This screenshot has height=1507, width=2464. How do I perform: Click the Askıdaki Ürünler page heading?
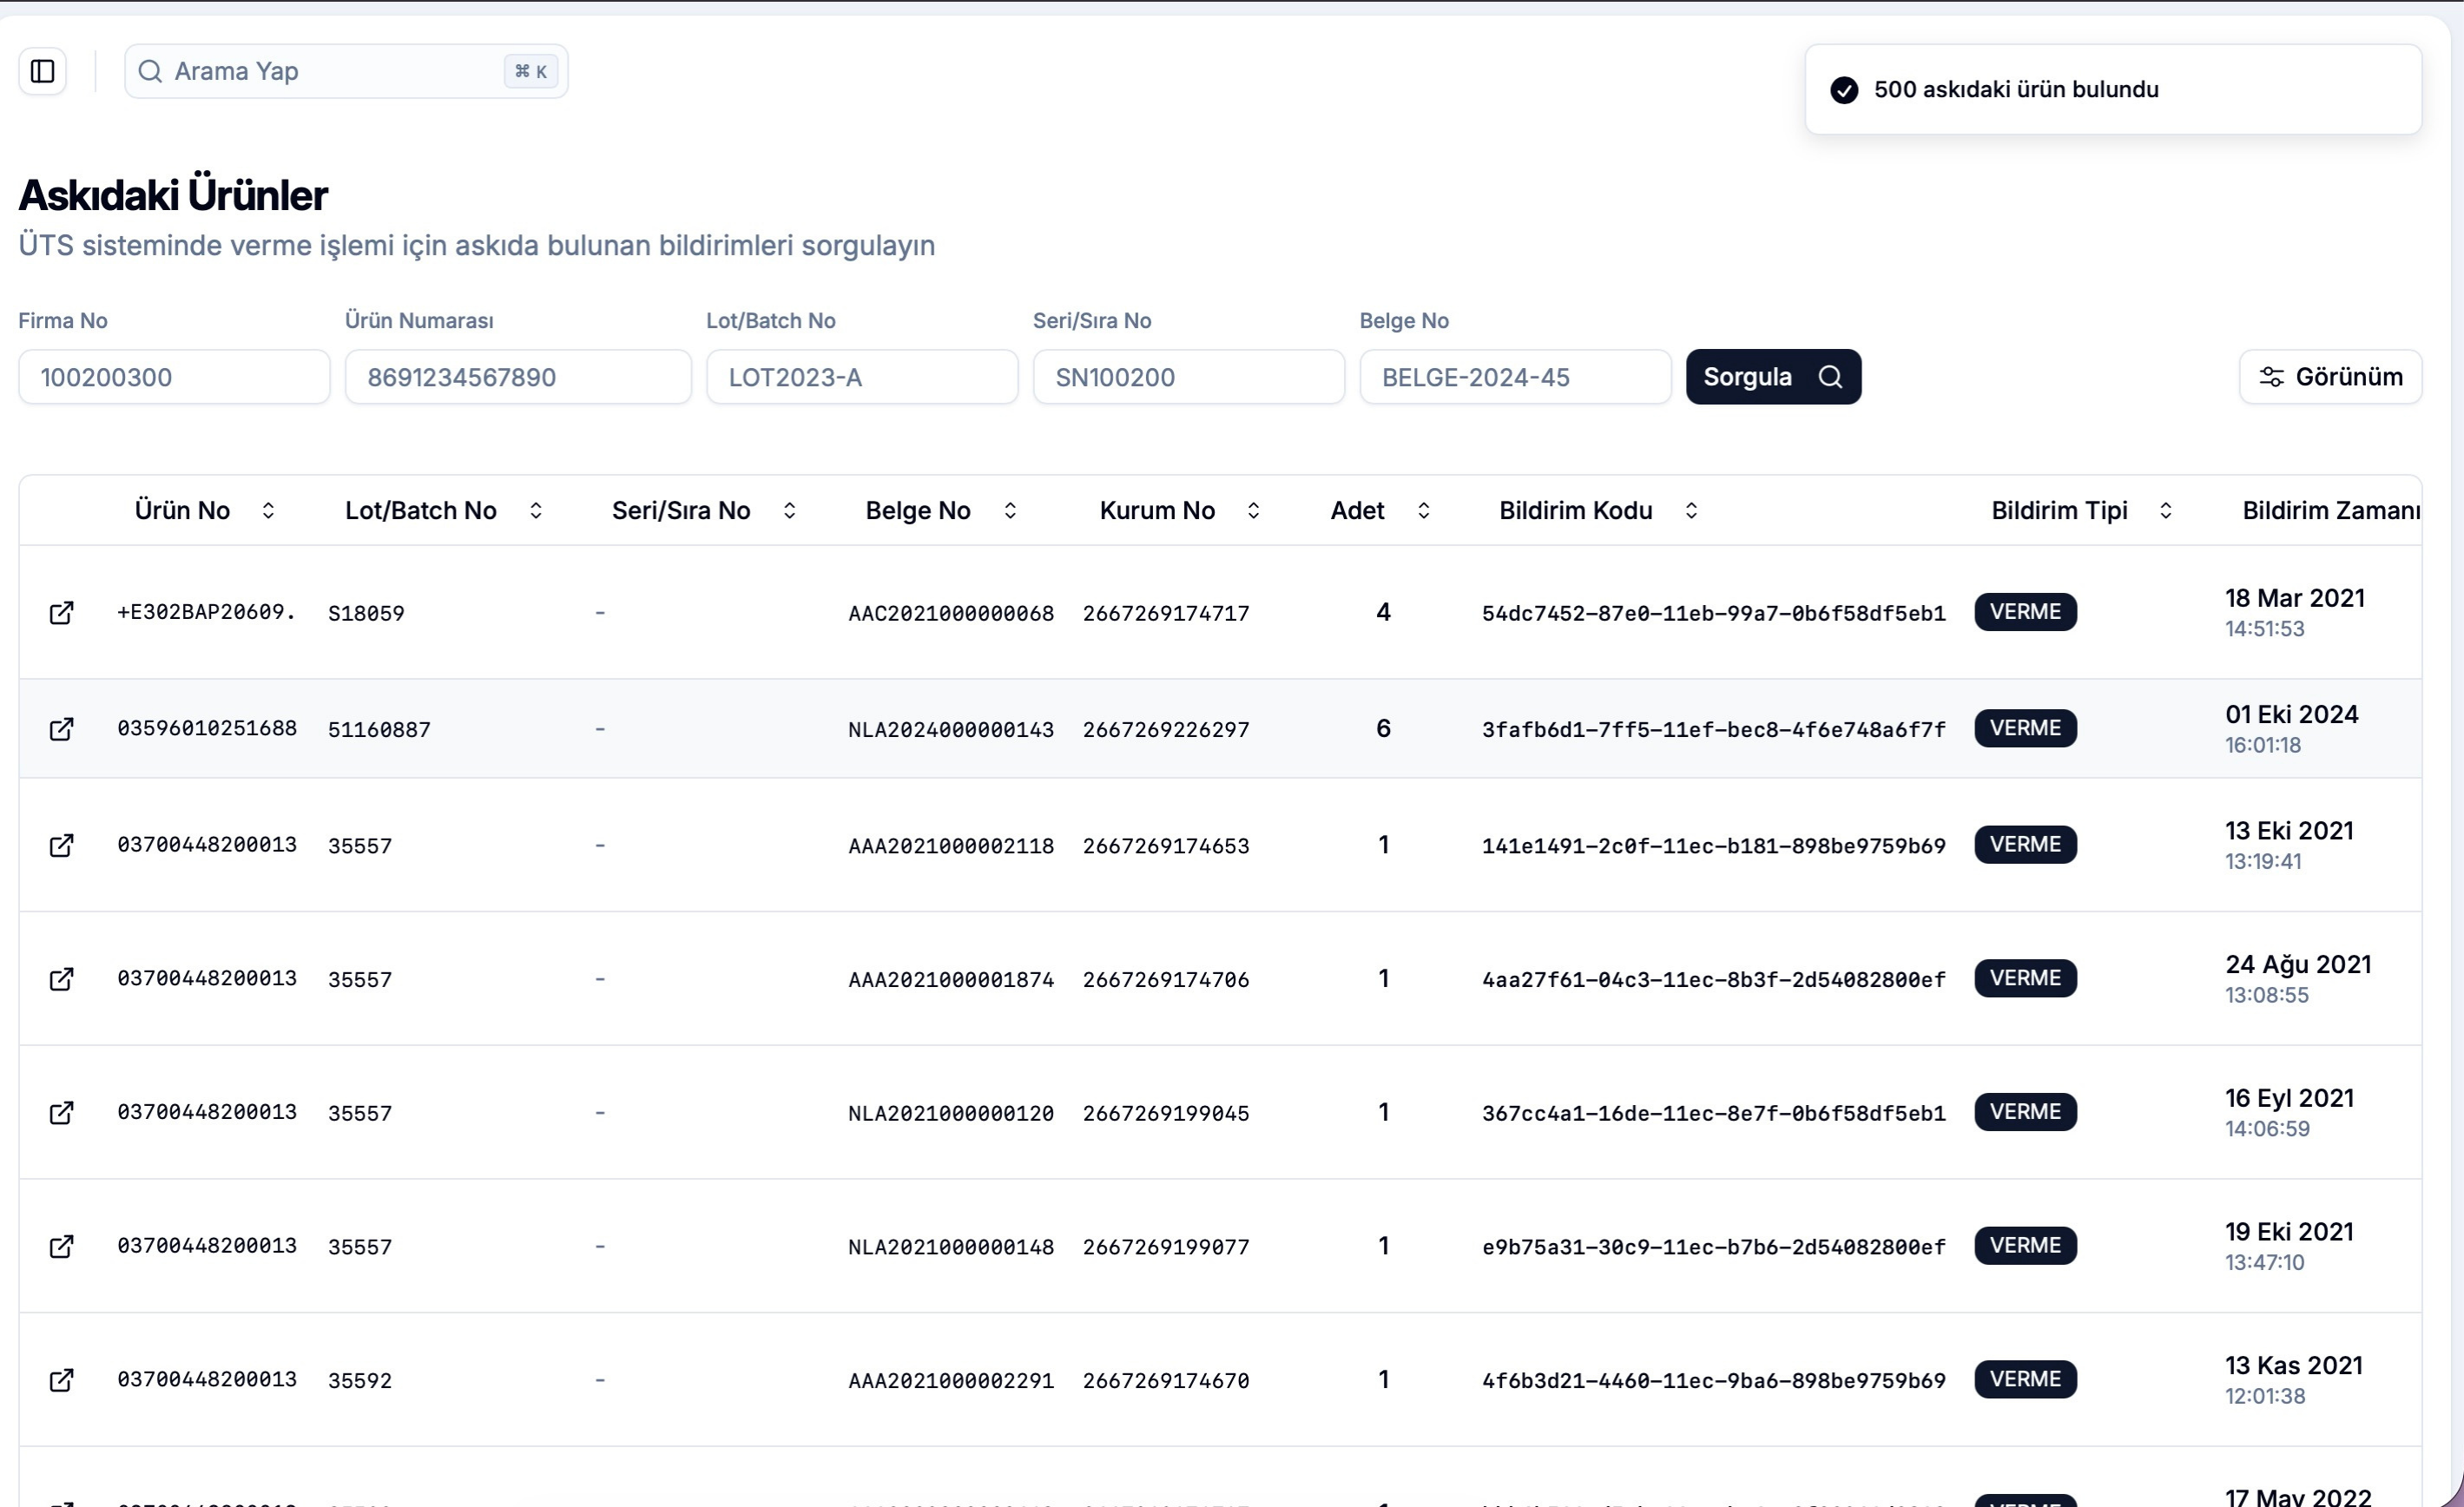(x=173, y=195)
